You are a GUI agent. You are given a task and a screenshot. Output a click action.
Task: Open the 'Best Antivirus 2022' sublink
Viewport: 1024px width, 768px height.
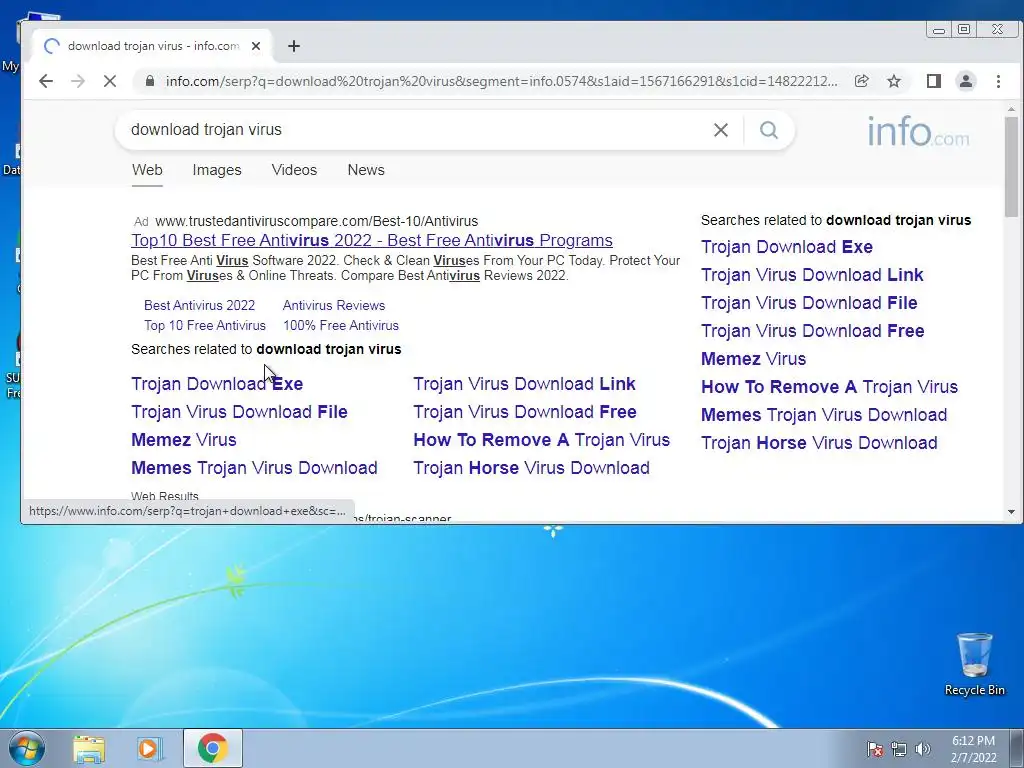pyautogui.click(x=199, y=305)
